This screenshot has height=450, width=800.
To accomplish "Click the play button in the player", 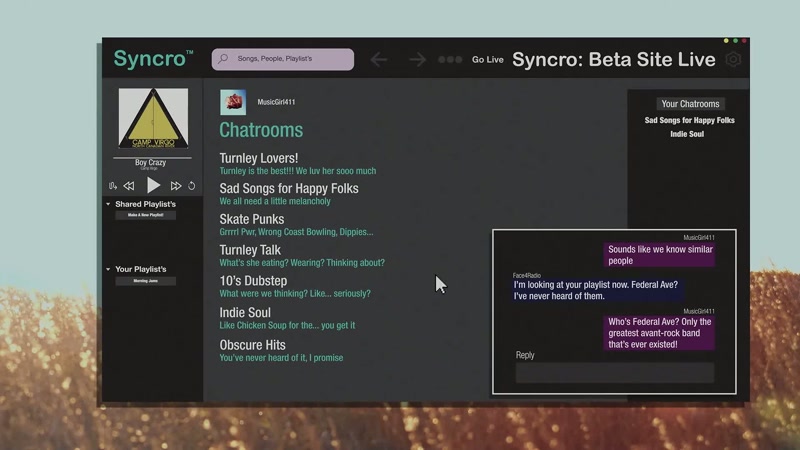I will coord(154,185).
